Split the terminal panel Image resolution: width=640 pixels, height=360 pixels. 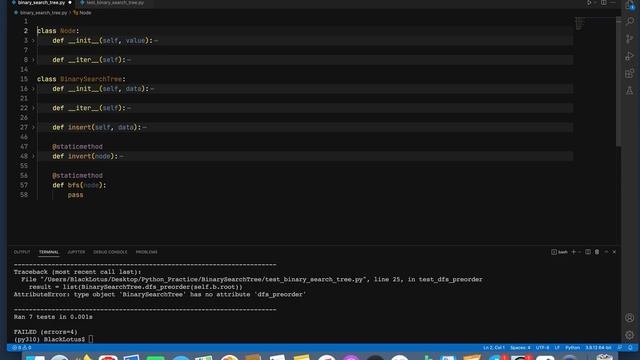point(588,252)
